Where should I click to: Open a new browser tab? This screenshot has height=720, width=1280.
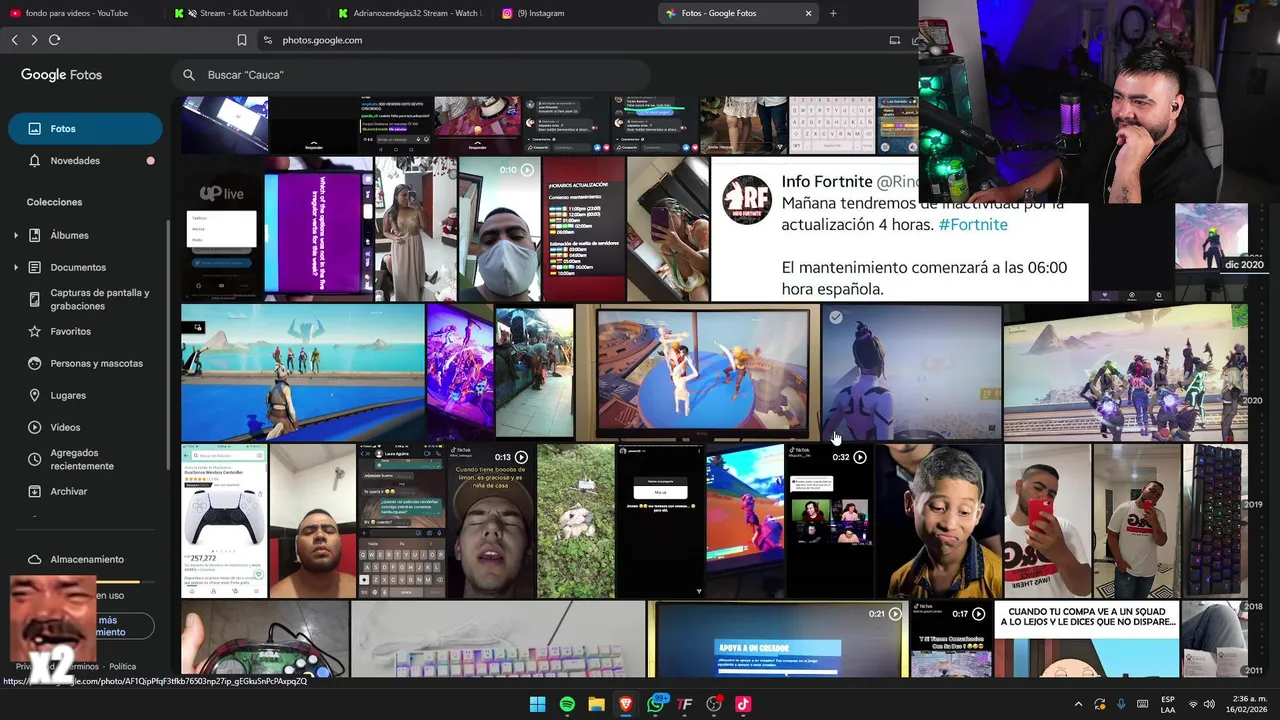833,13
